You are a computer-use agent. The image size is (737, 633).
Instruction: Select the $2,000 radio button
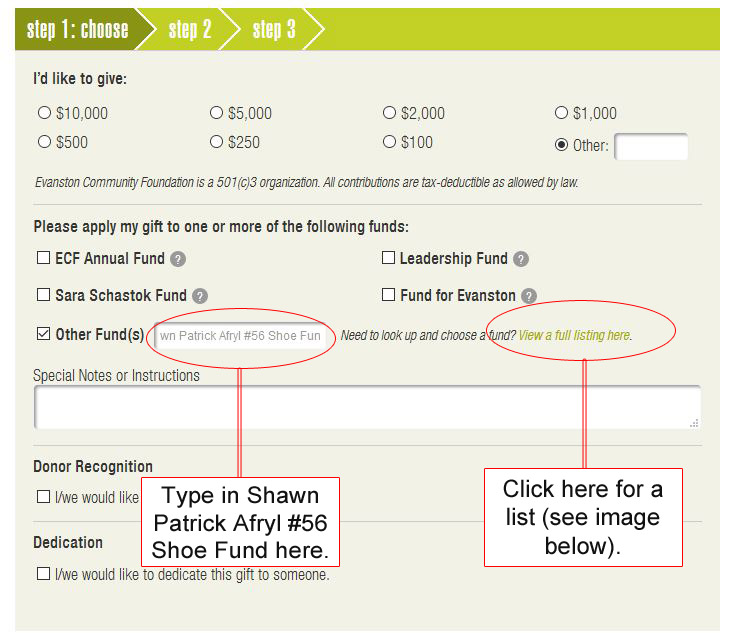click(x=390, y=113)
